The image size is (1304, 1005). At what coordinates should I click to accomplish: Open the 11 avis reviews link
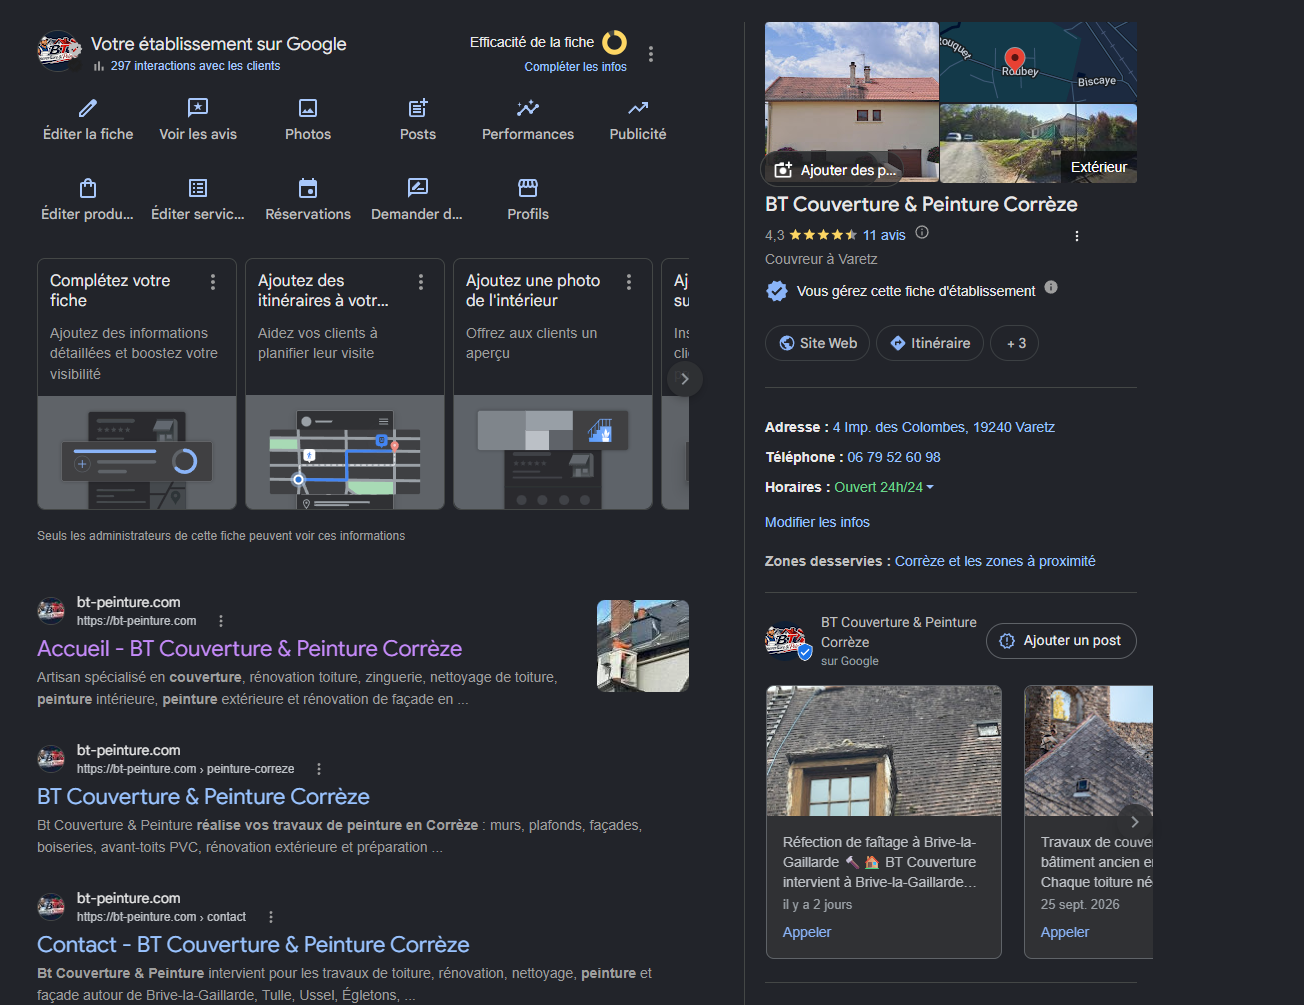(x=884, y=235)
